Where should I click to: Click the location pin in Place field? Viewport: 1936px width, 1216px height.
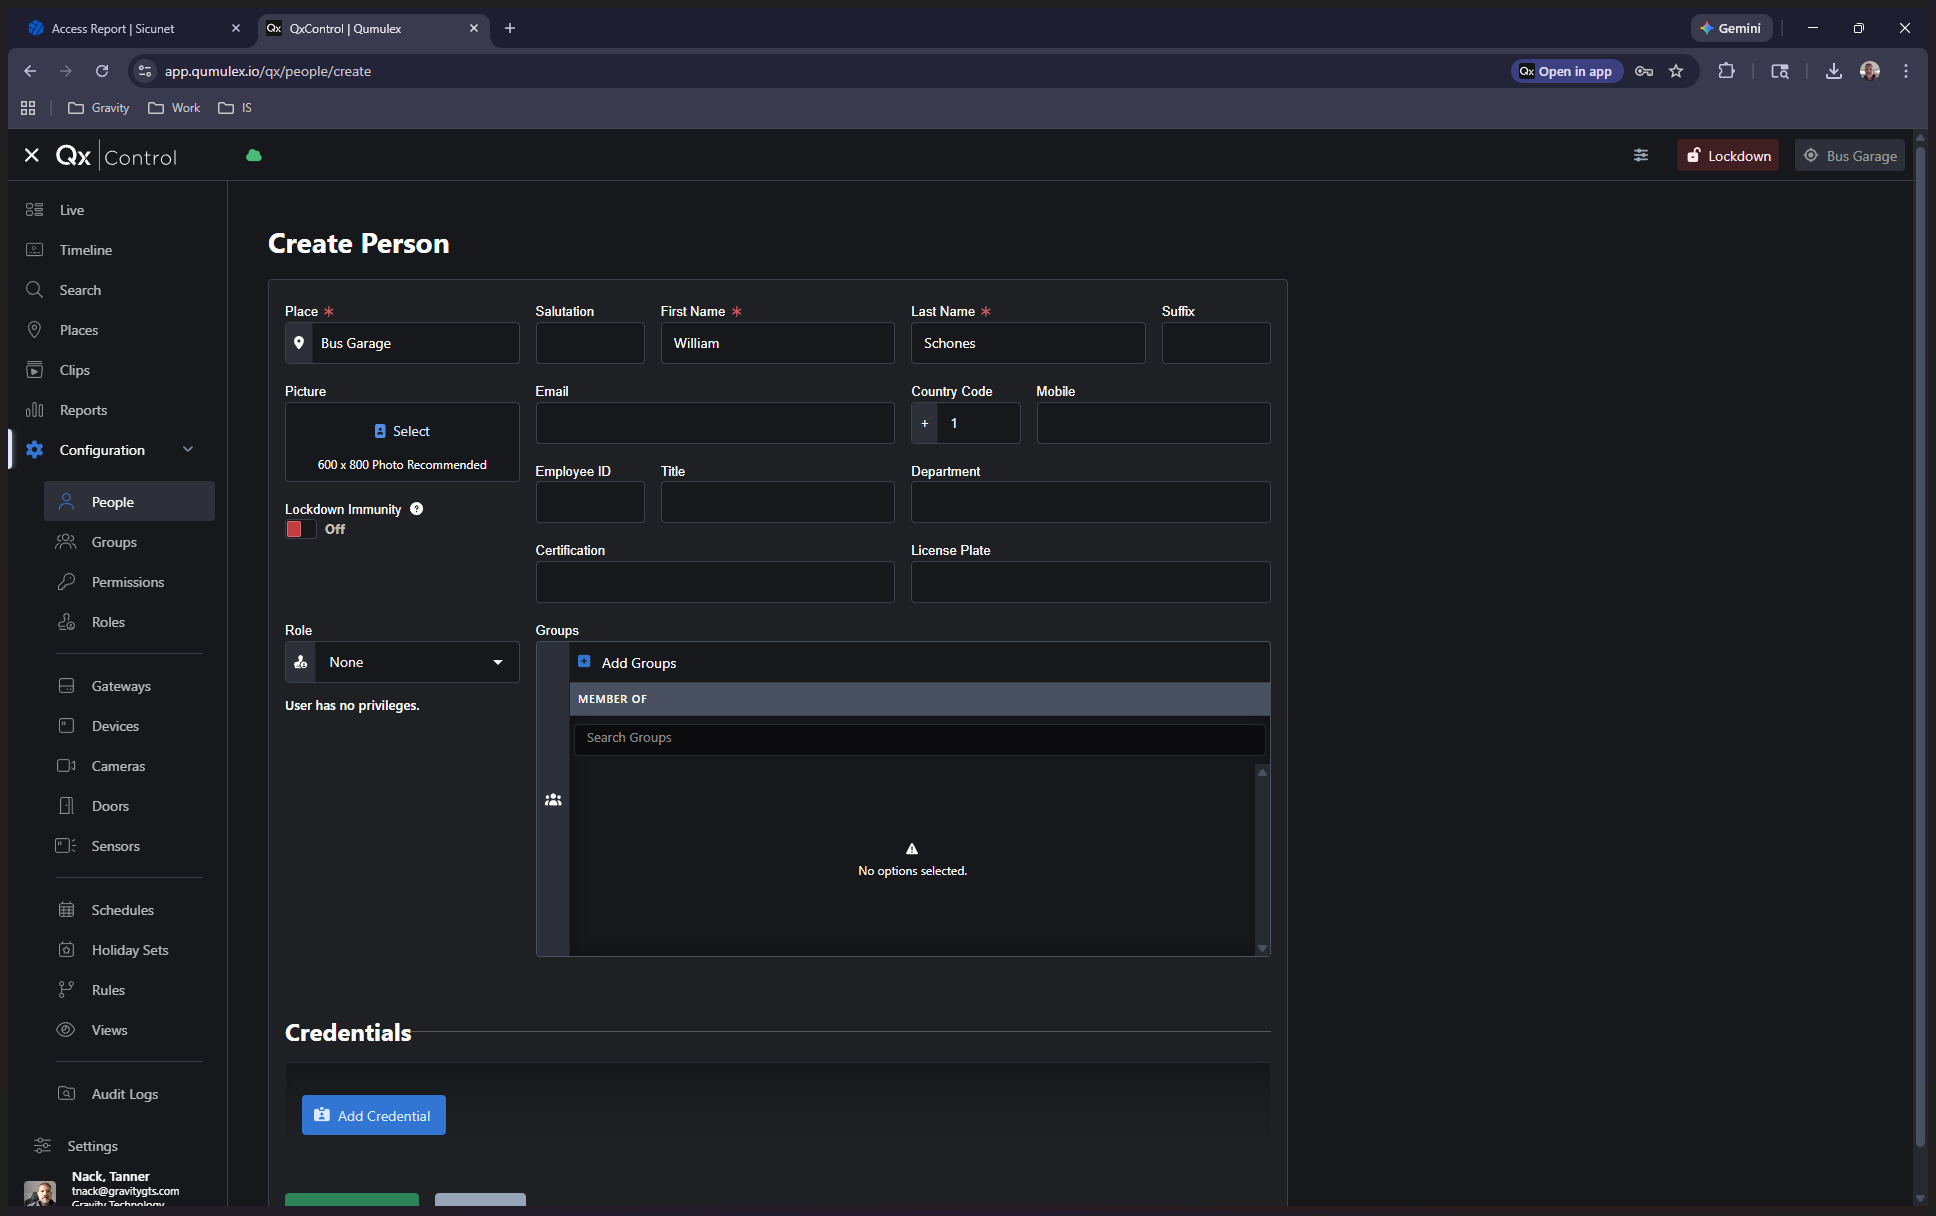pyautogui.click(x=299, y=343)
